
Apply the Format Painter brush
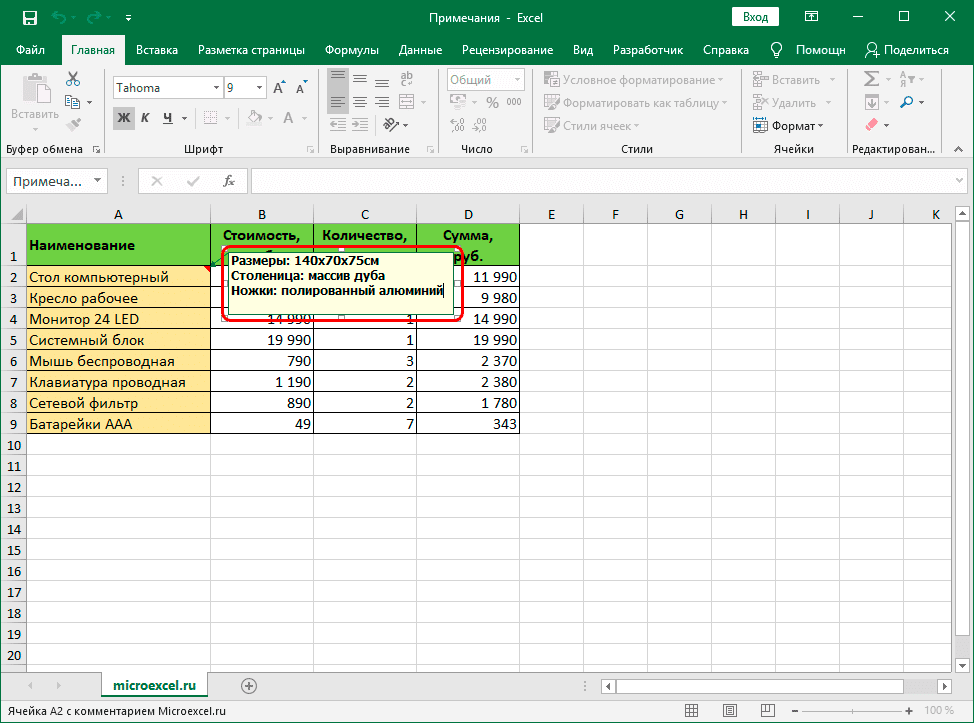point(72,125)
